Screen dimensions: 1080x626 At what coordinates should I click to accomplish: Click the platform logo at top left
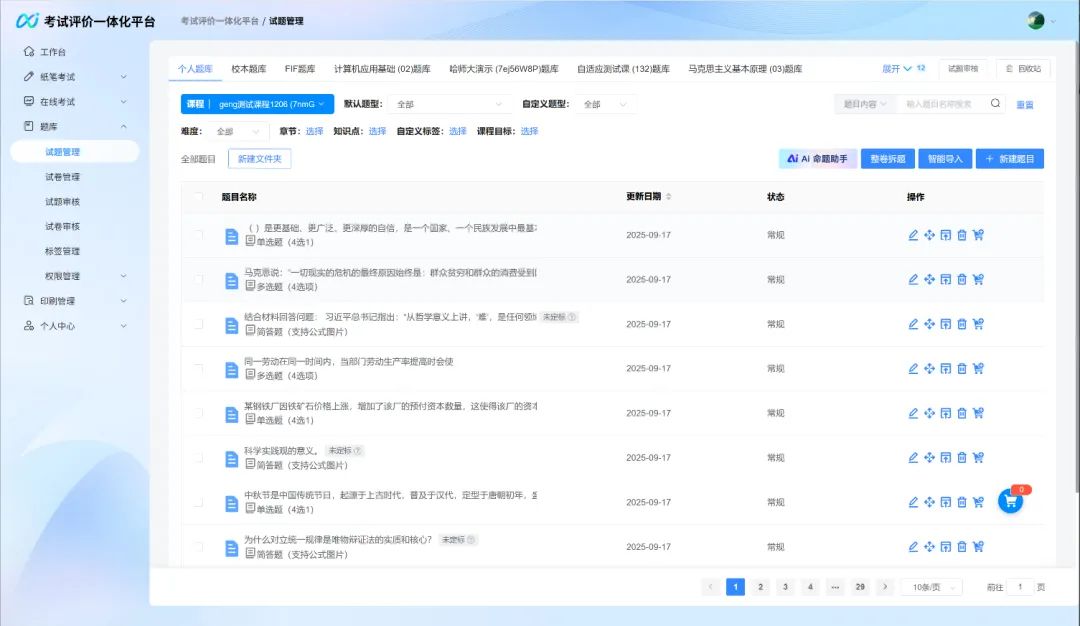[x=27, y=21]
